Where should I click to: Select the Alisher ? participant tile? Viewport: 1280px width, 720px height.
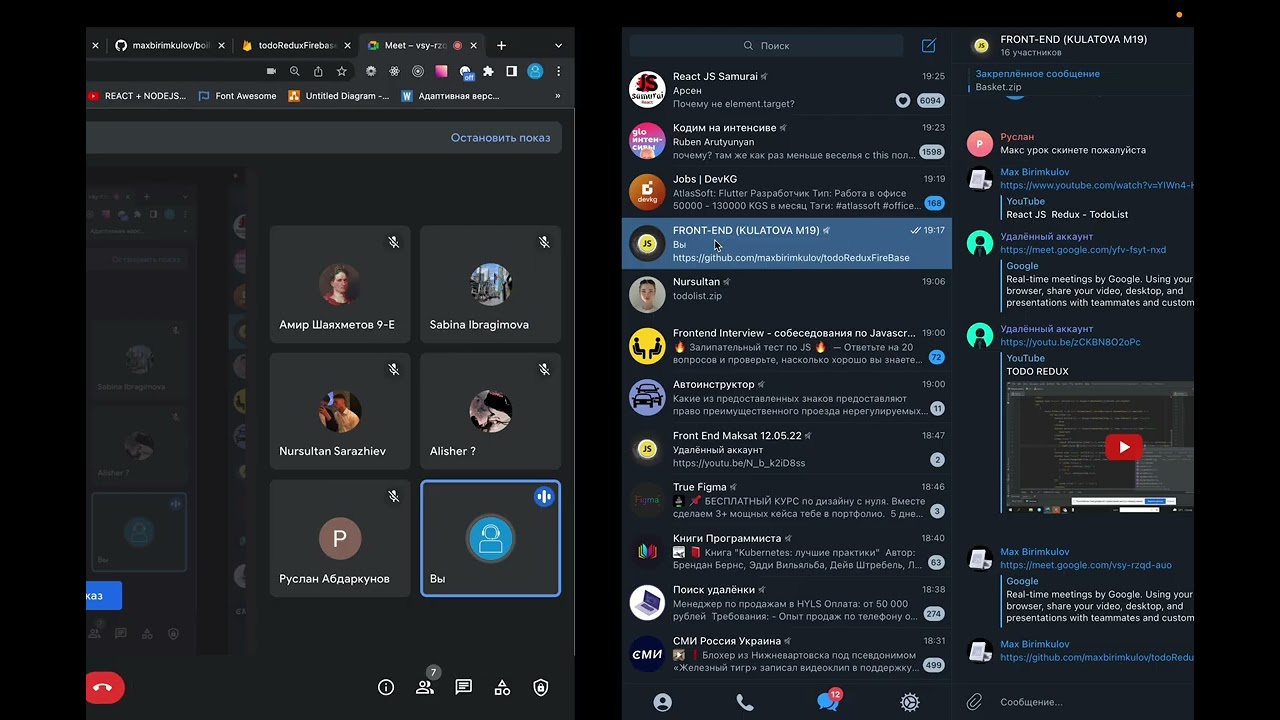[490, 411]
